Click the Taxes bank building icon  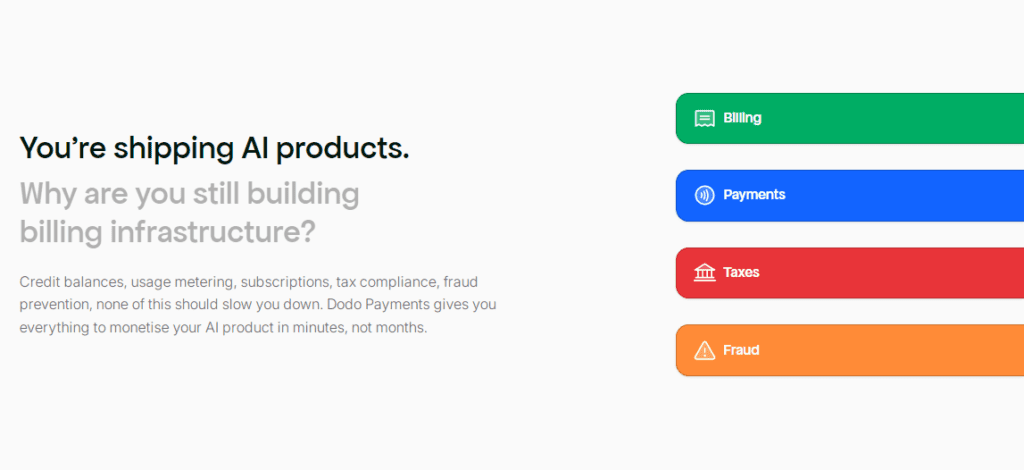click(x=705, y=272)
